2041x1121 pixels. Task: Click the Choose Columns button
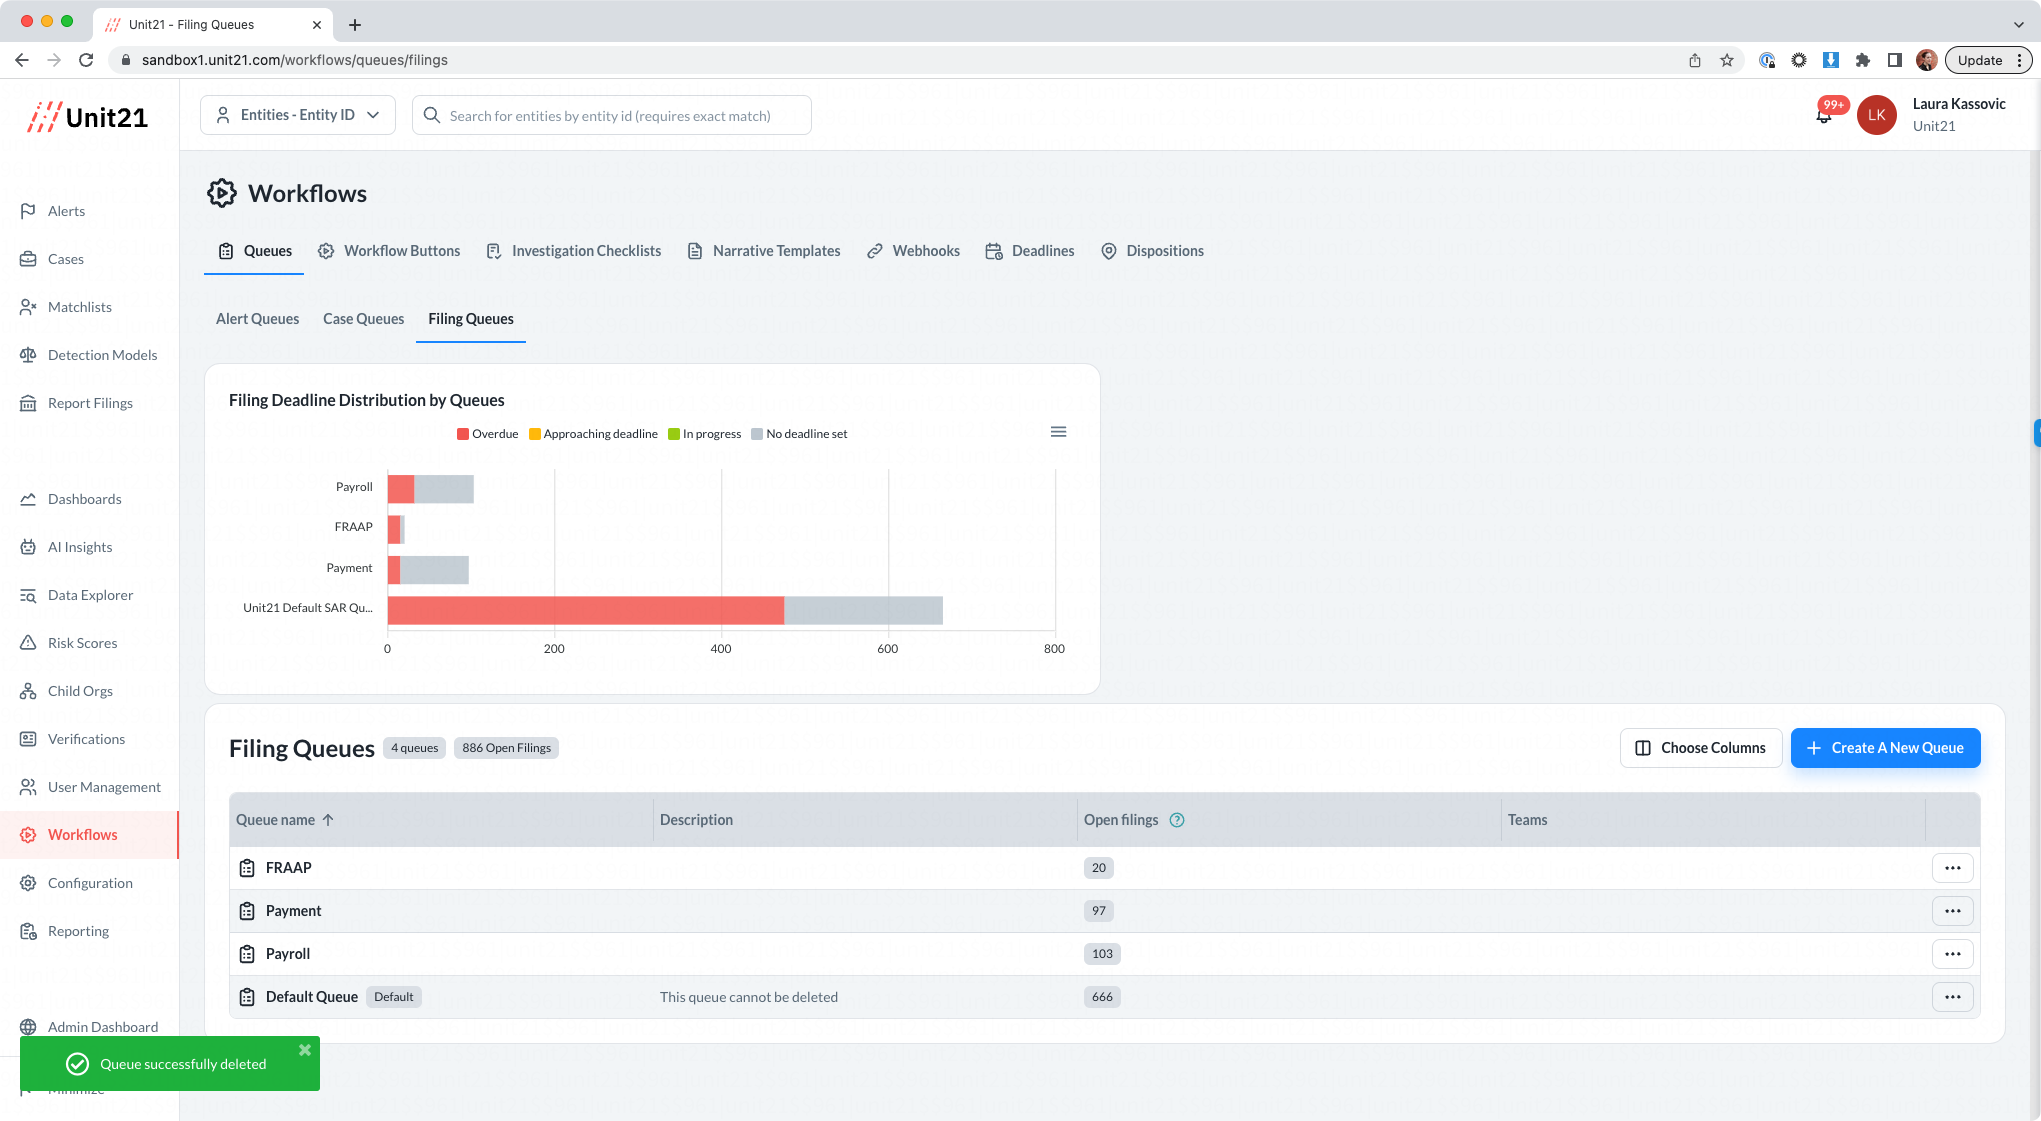click(1700, 748)
